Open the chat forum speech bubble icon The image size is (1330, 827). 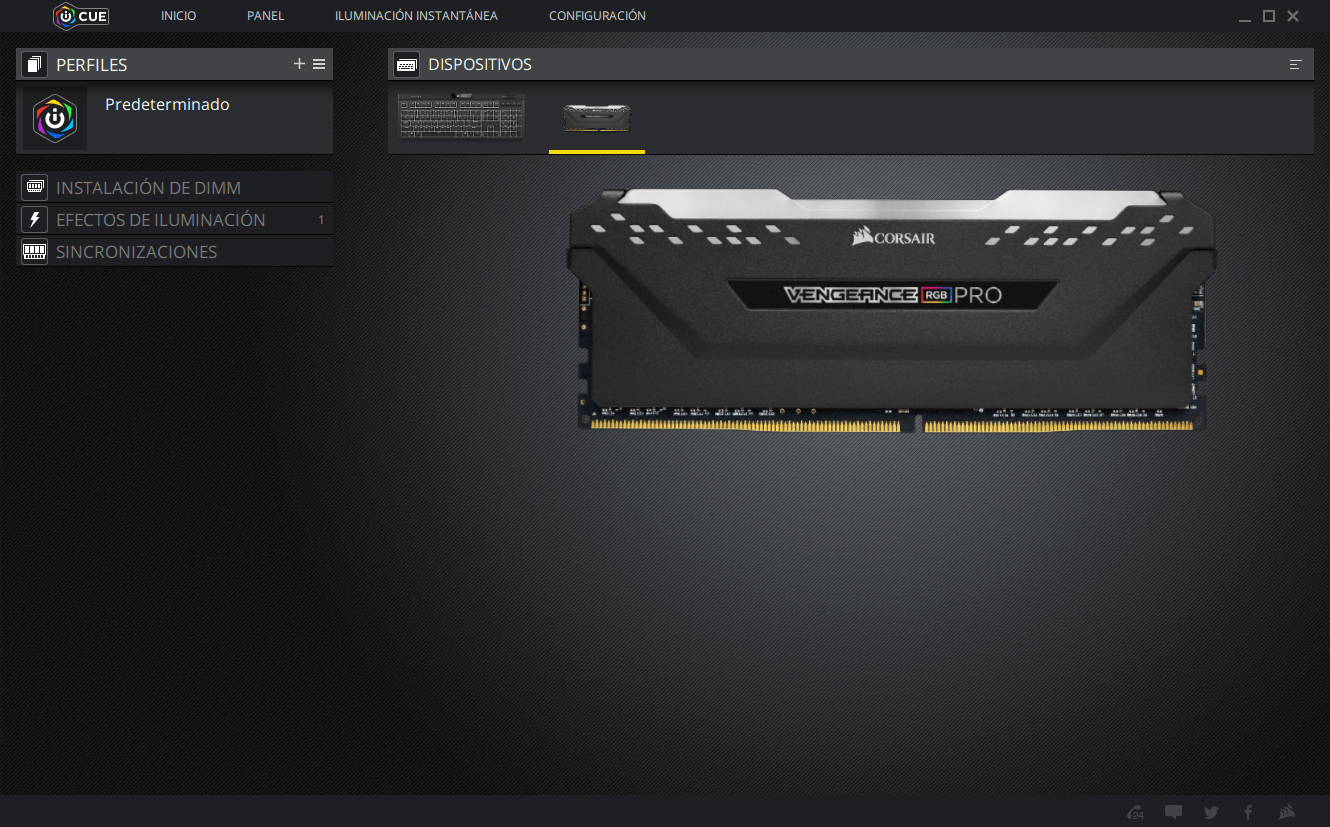(1174, 812)
